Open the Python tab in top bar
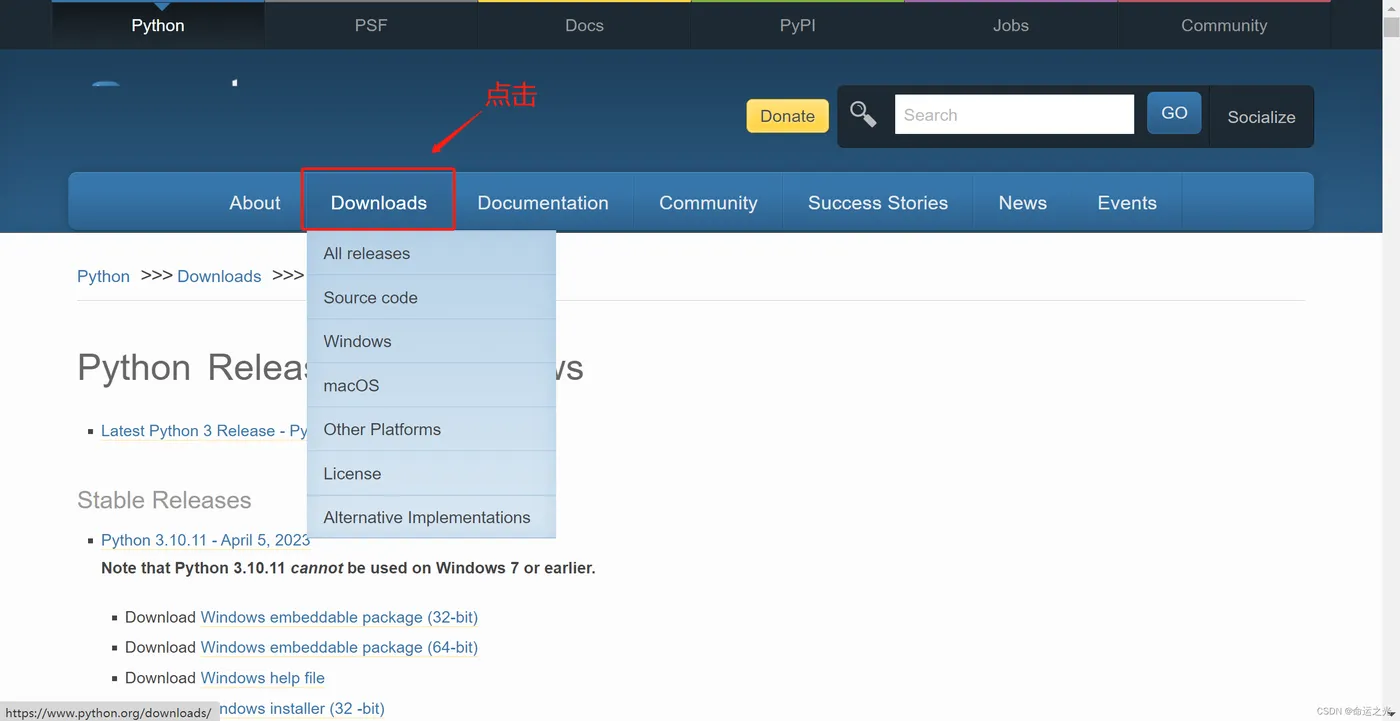The image size is (1400, 721). [x=158, y=25]
